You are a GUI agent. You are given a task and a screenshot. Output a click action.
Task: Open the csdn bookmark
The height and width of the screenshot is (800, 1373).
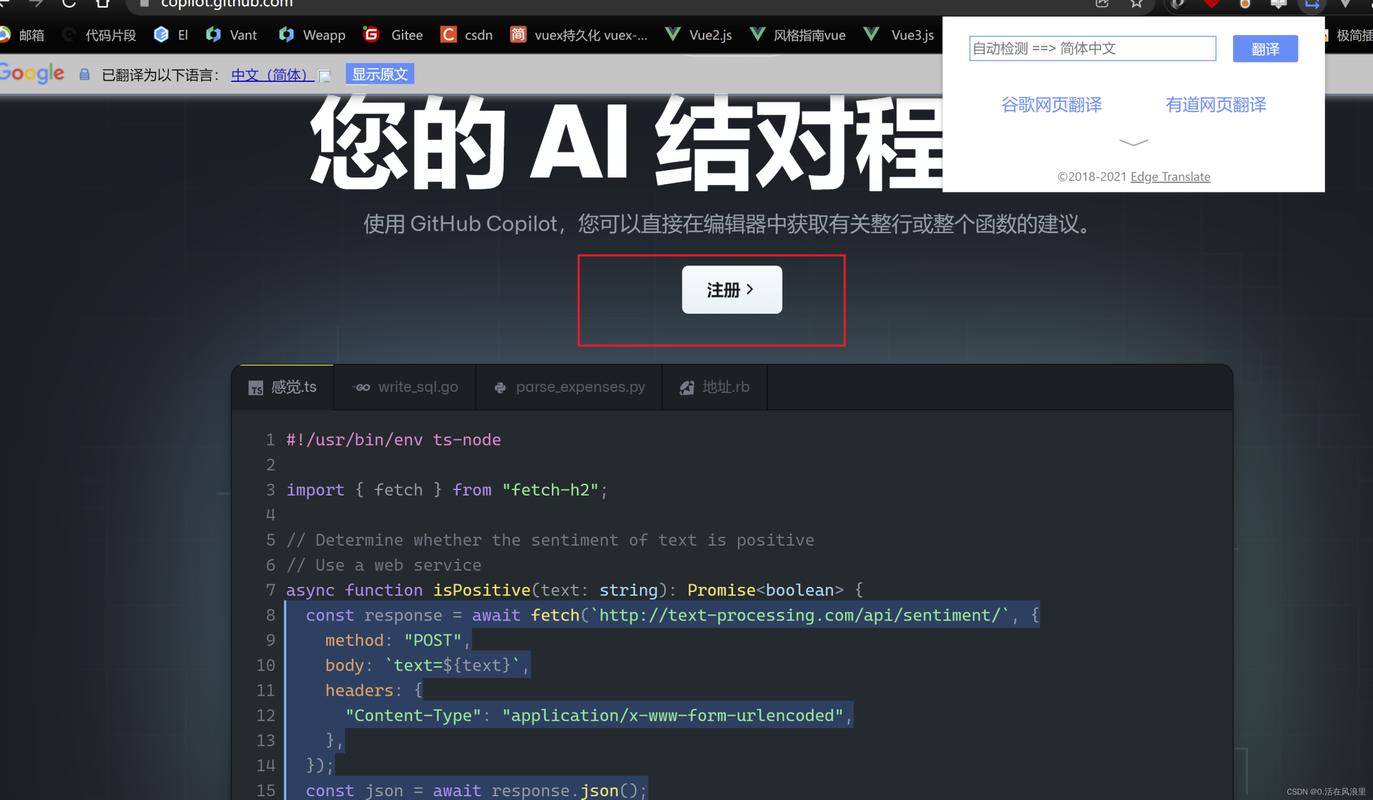point(467,35)
